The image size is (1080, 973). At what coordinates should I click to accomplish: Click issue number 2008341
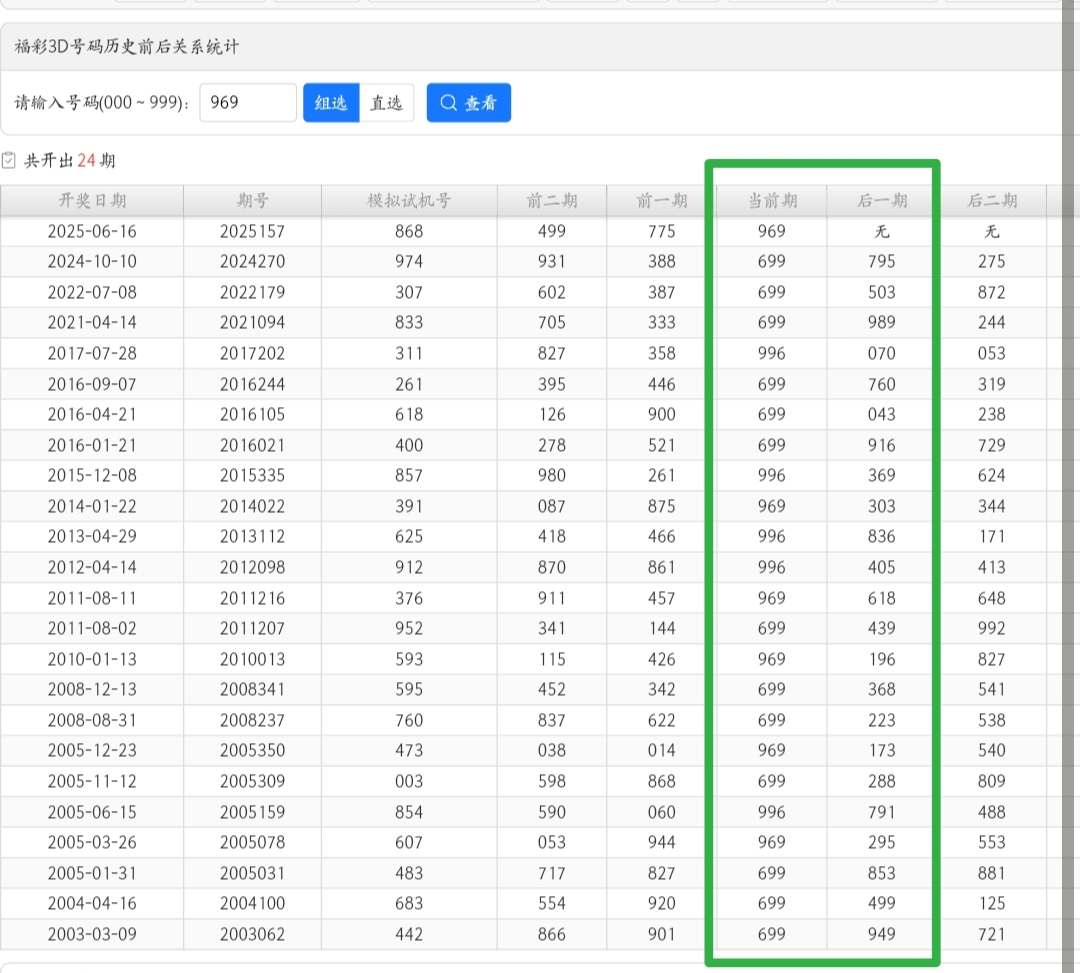(252, 689)
